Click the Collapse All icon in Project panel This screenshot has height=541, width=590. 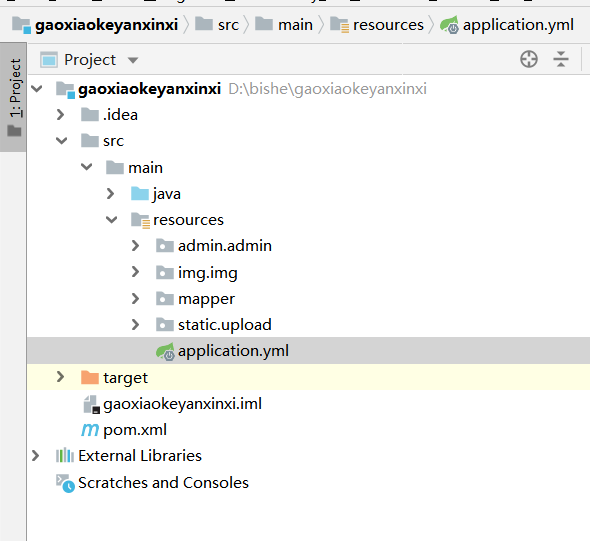pyautogui.click(x=561, y=59)
